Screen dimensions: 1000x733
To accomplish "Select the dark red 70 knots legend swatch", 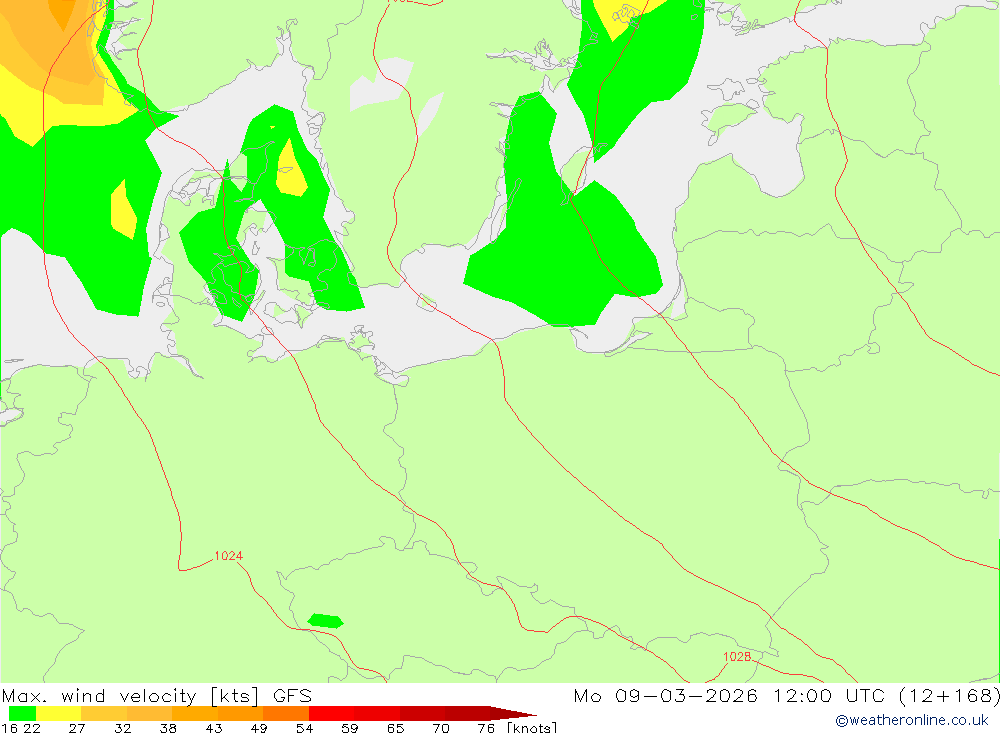I will click(467, 713).
